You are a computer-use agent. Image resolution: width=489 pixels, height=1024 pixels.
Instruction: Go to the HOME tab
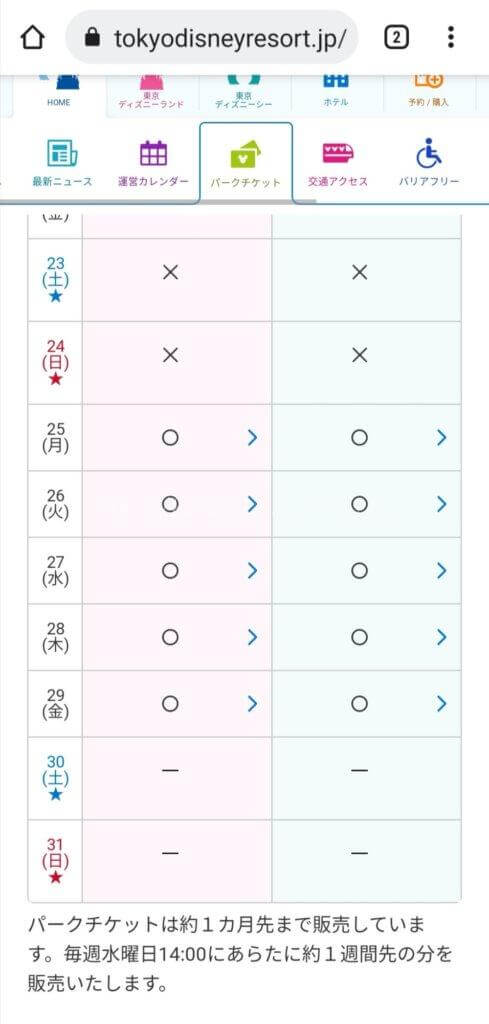59,95
